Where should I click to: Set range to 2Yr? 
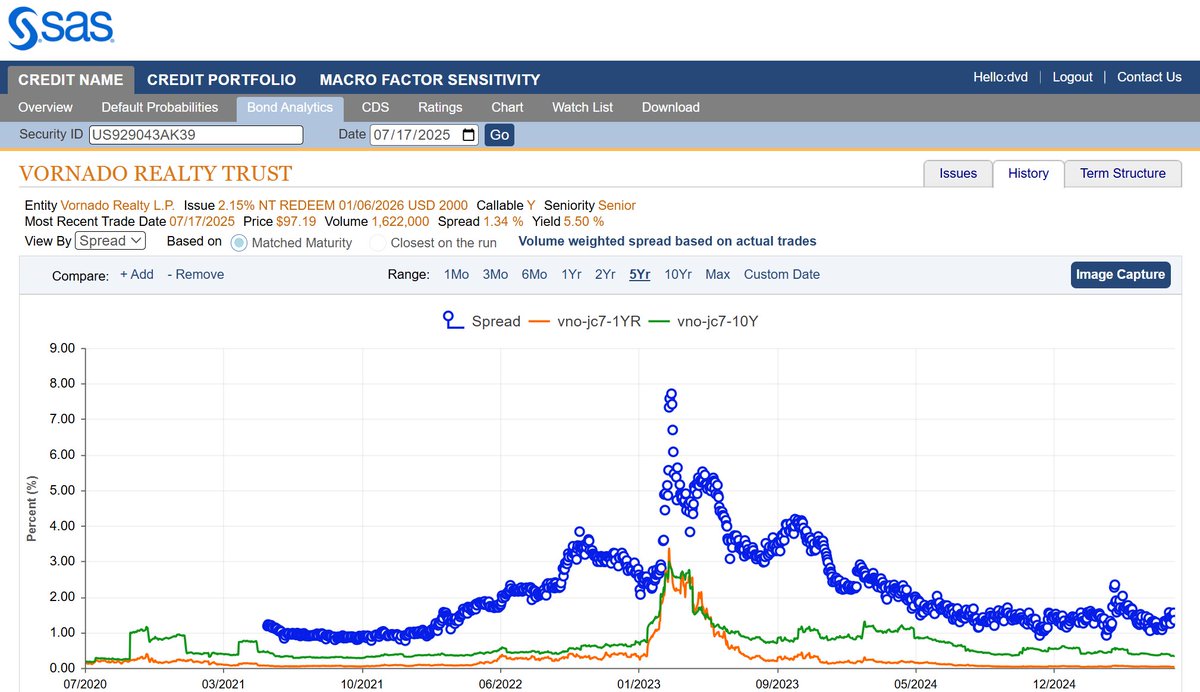[x=605, y=274]
